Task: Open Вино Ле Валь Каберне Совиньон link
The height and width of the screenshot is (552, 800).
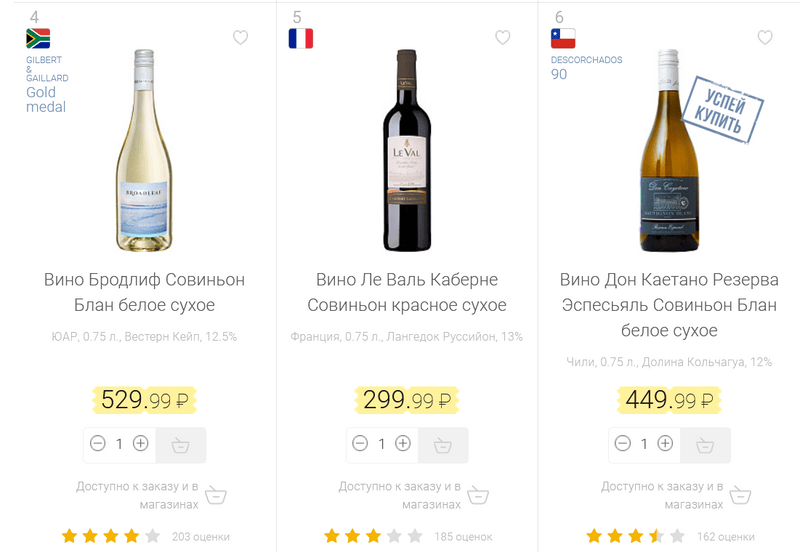Action: point(407,292)
